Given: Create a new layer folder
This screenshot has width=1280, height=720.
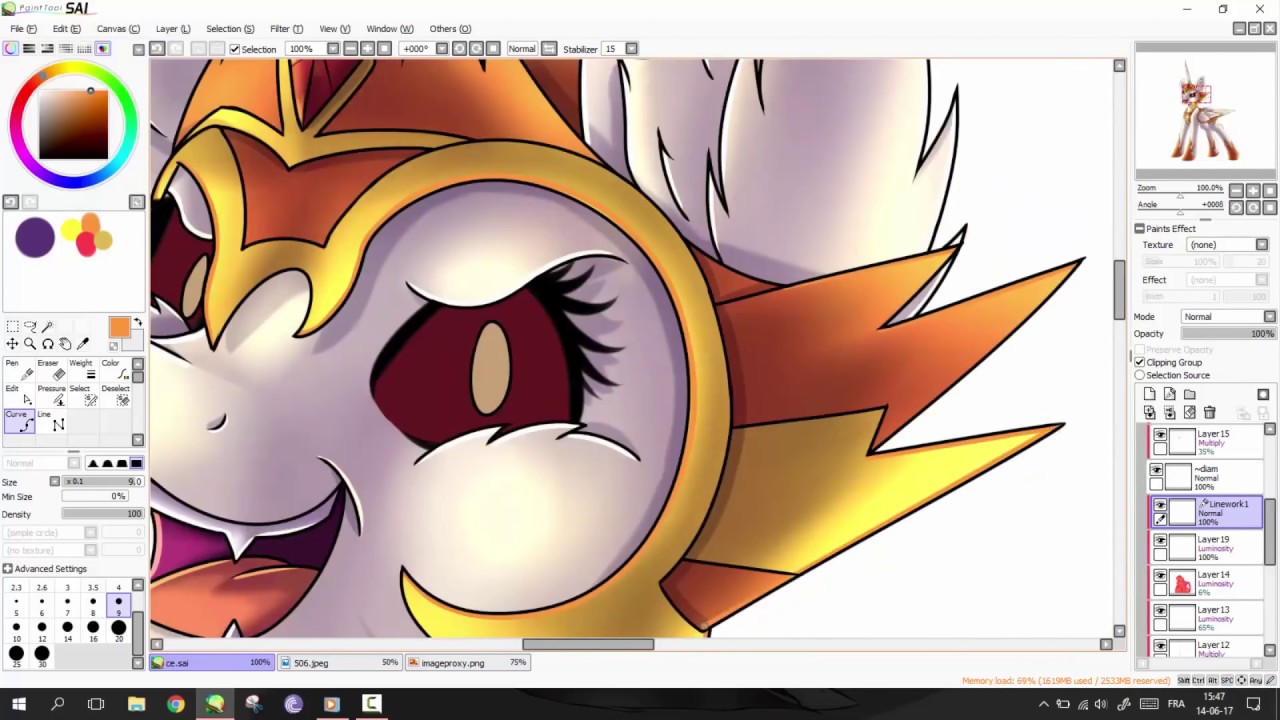Looking at the screenshot, I should point(1189,394).
